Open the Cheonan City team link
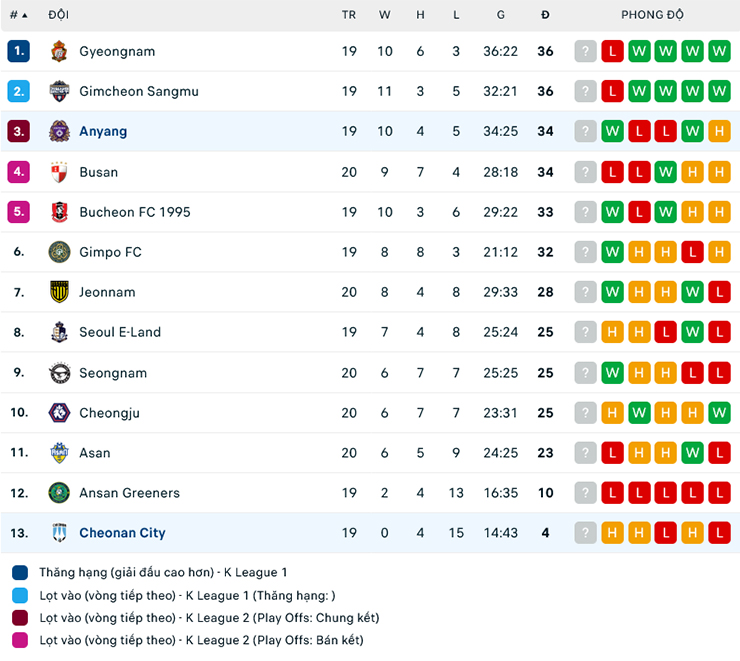740x661 pixels. [122, 533]
